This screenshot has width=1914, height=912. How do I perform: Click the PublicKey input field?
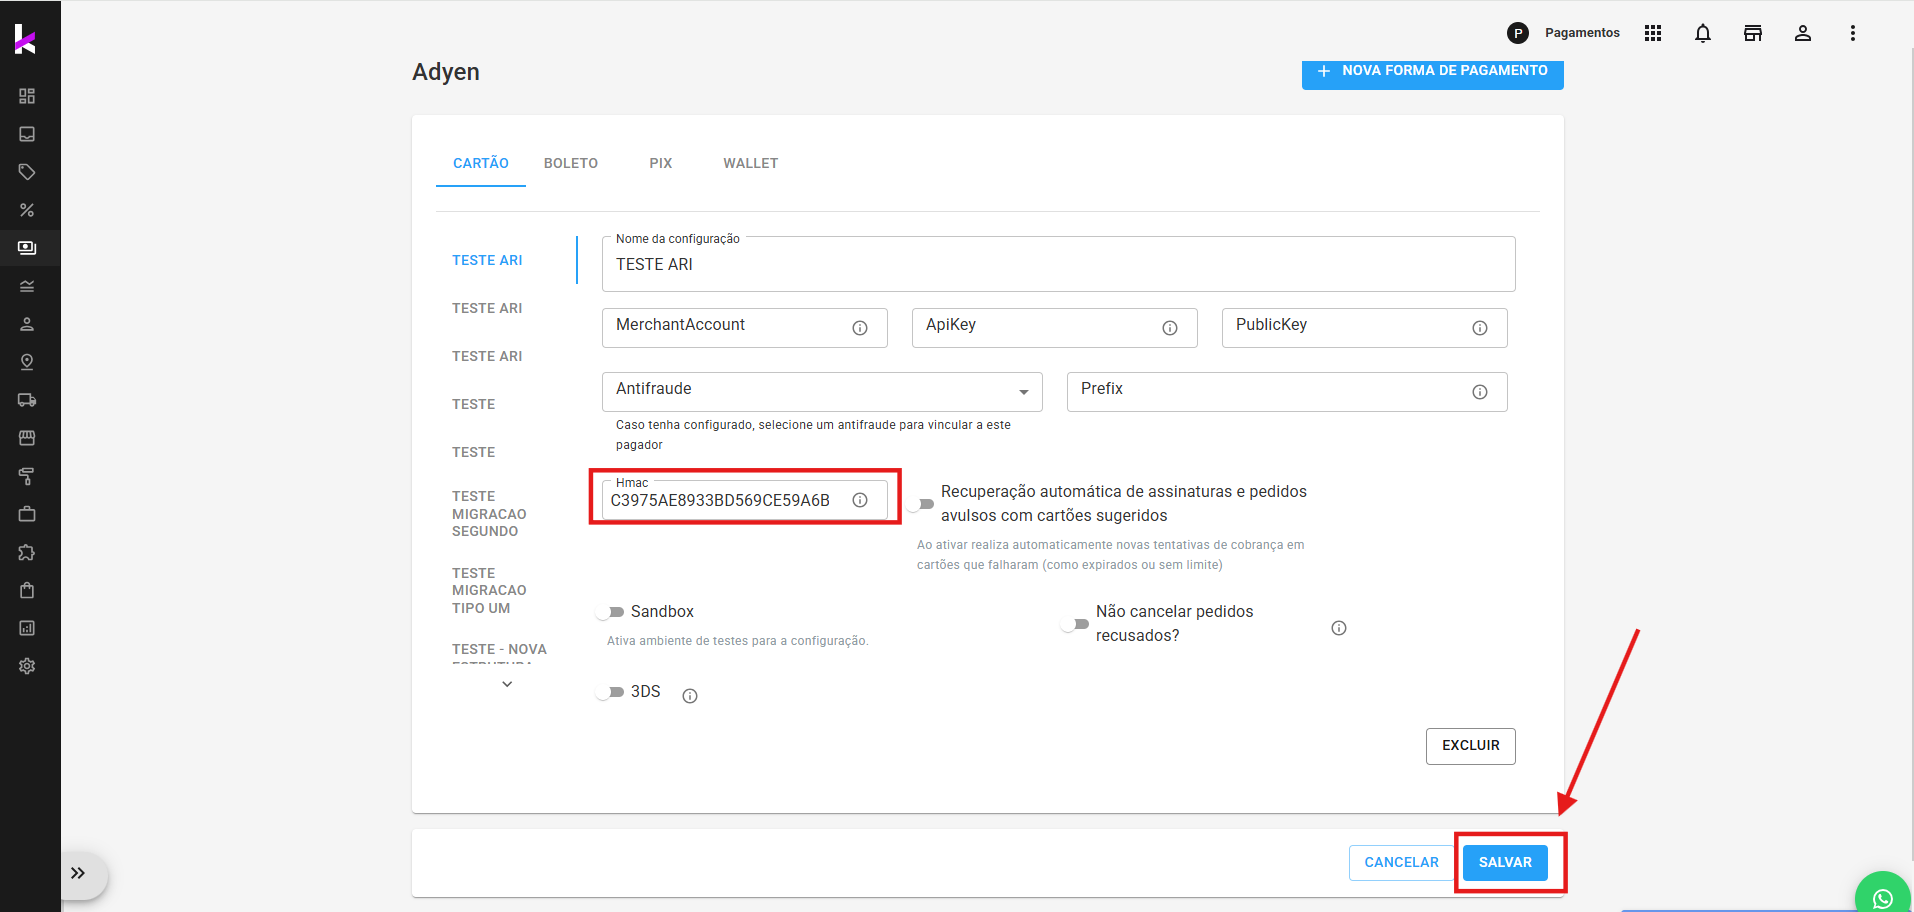[1365, 328]
